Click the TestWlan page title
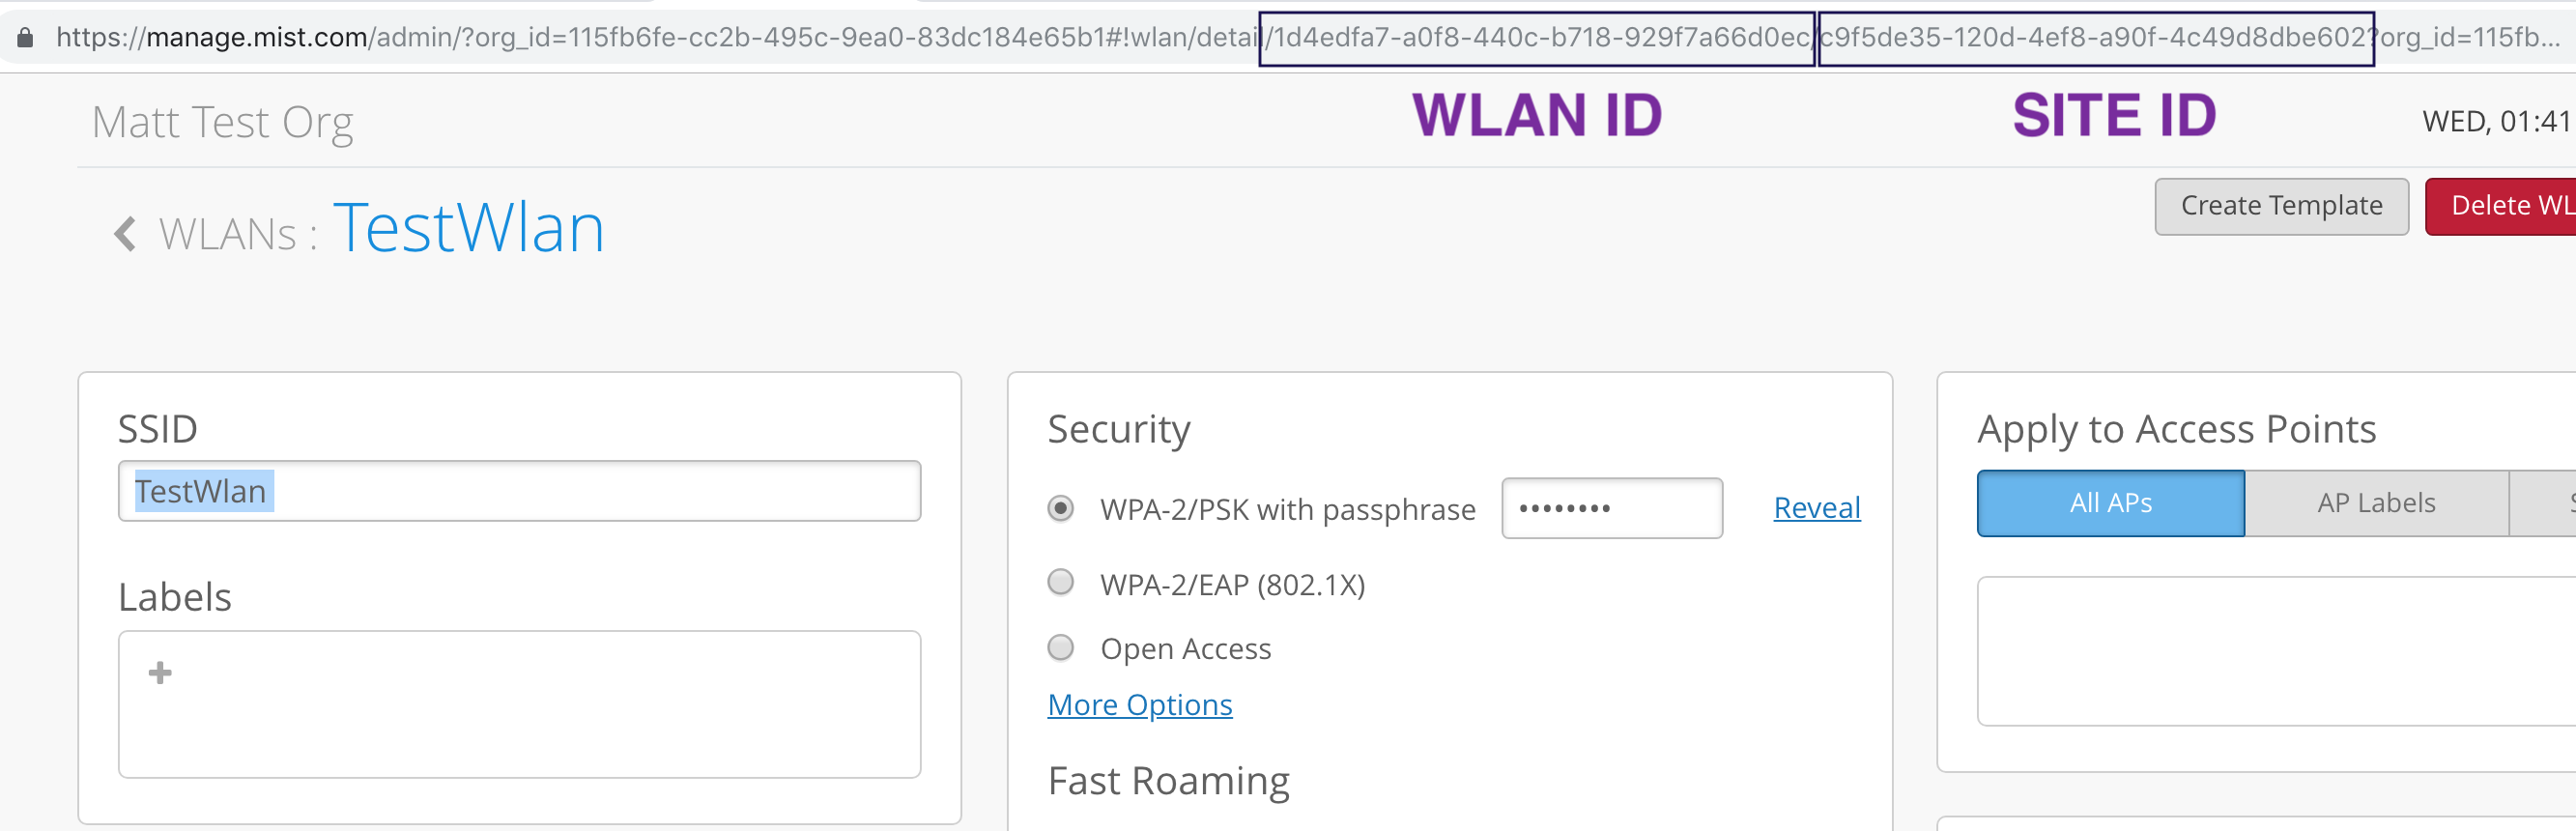This screenshot has height=831, width=2576. click(x=468, y=228)
